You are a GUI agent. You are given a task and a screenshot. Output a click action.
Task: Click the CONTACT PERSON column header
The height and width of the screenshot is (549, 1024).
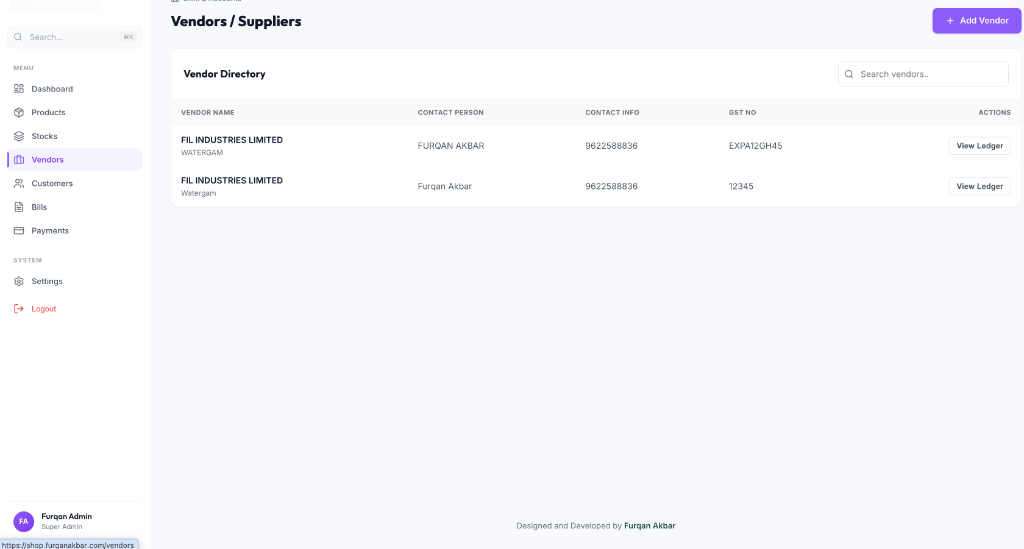(451, 112)
